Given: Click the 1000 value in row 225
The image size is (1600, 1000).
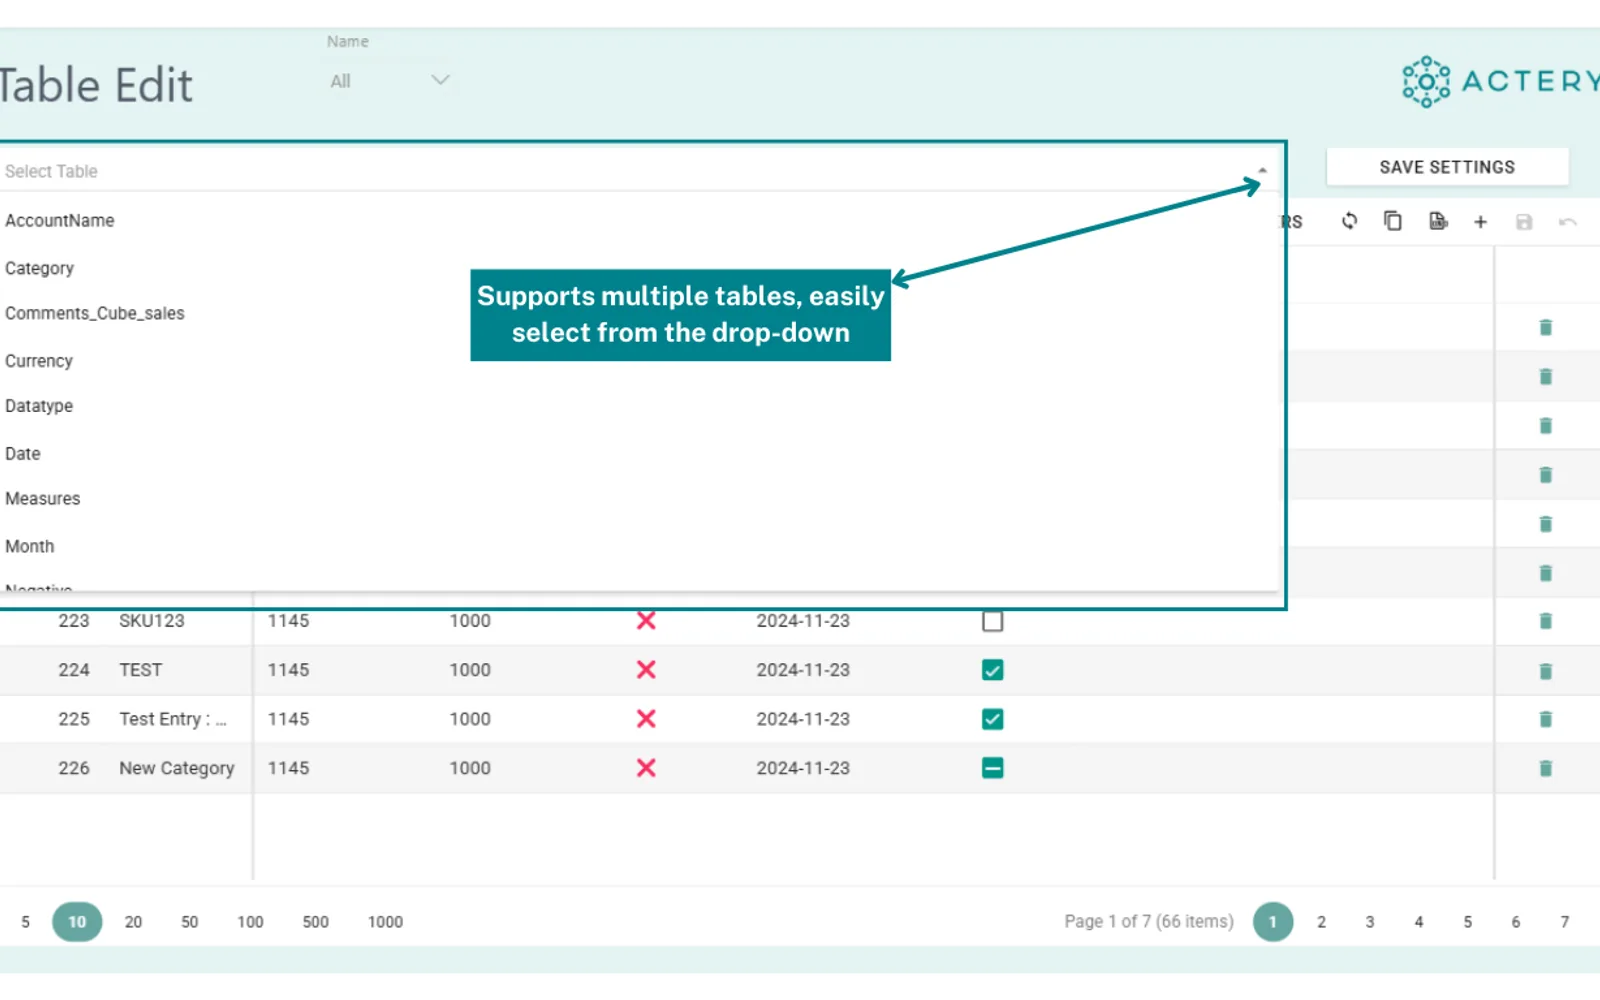Looking at the screenshot, I should coord(470,719).
